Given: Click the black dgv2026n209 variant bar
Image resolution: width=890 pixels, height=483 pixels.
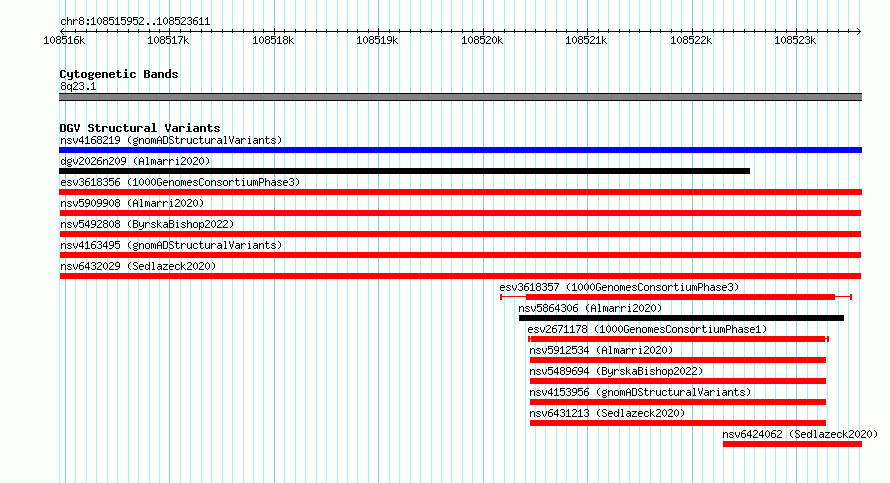Looking at the screenshot, I should tap(405, 171).
